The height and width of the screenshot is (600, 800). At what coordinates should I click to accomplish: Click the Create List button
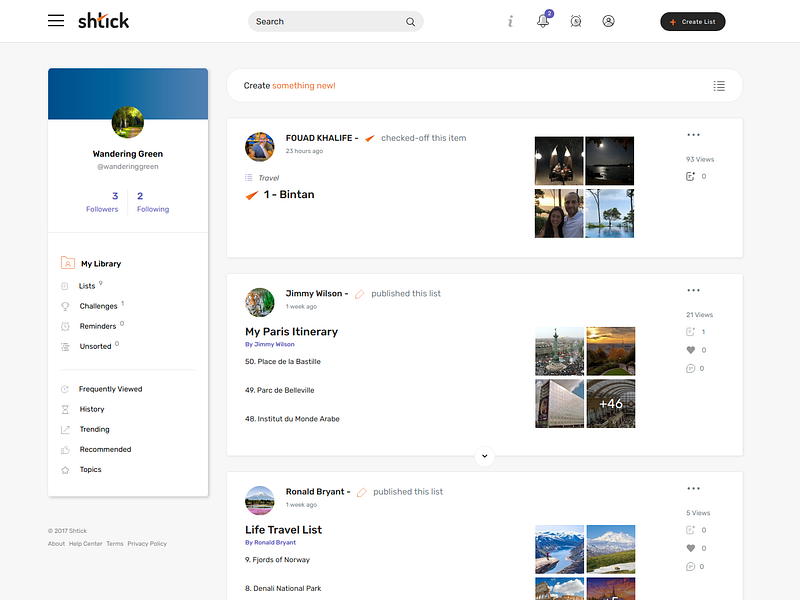click(692, 21)
